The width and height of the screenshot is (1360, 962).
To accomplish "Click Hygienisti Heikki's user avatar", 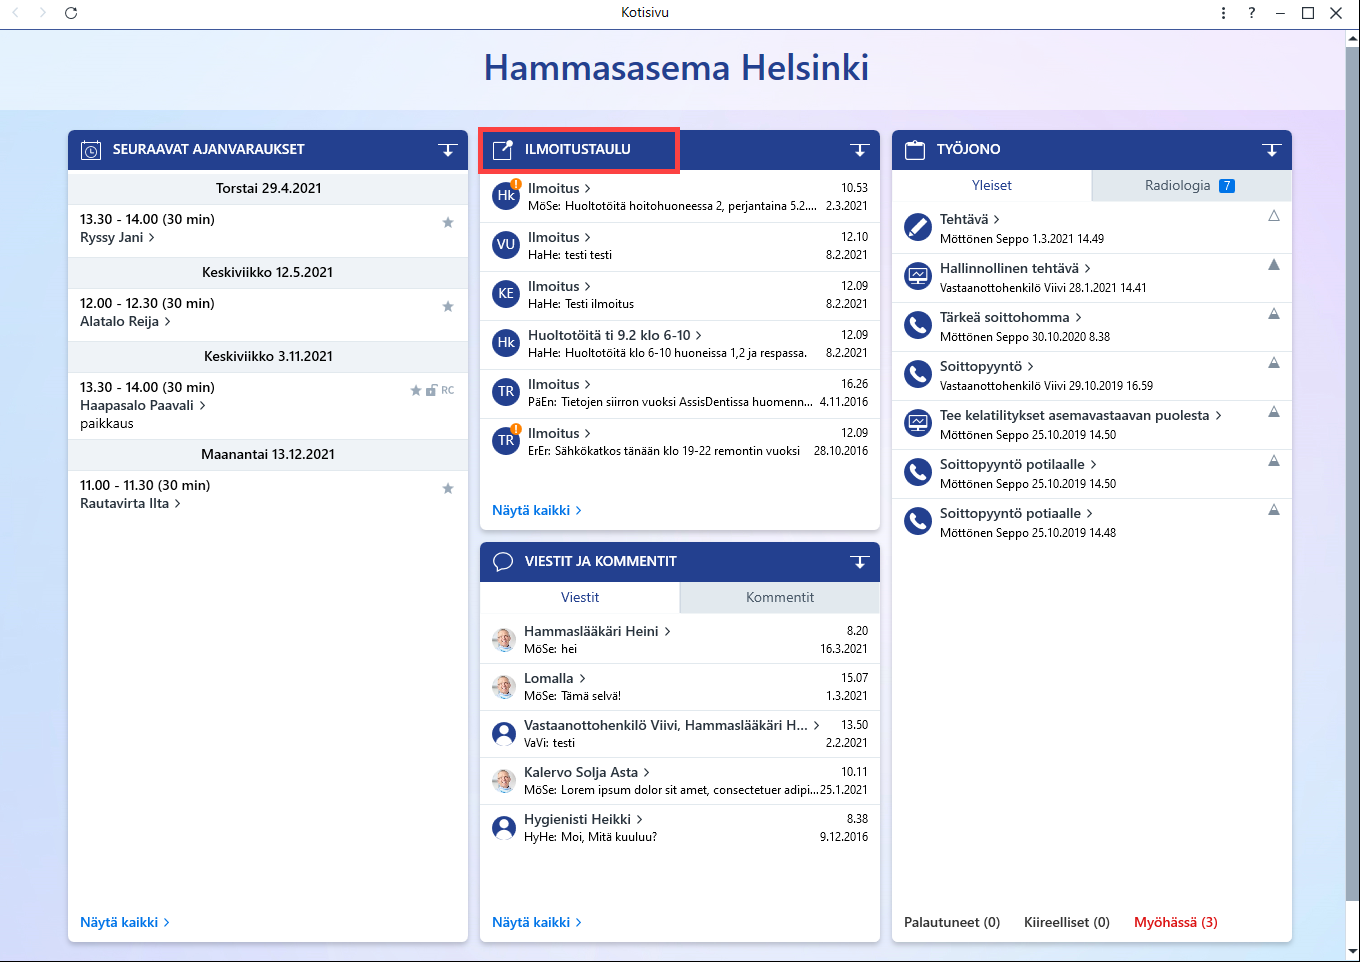I will [504, 828].
